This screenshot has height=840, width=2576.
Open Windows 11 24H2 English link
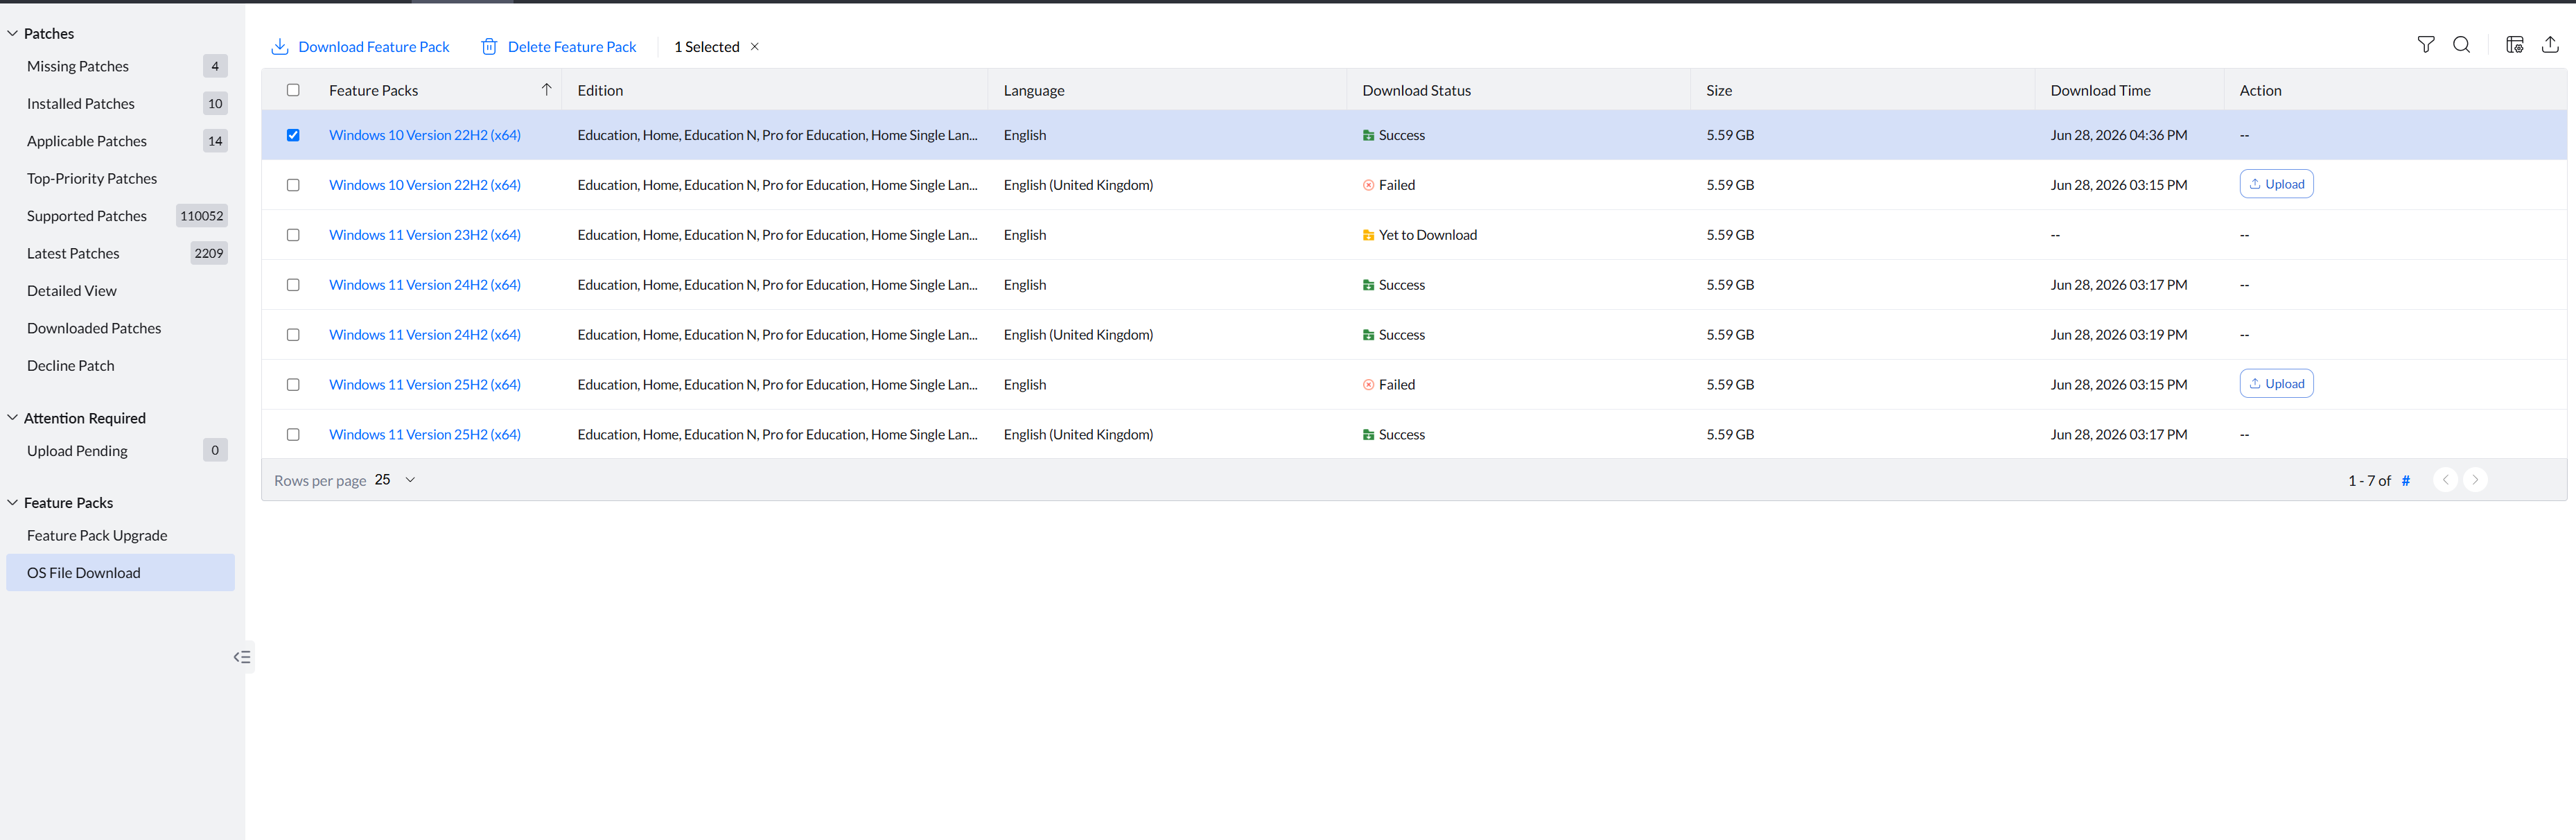point(425,285)
